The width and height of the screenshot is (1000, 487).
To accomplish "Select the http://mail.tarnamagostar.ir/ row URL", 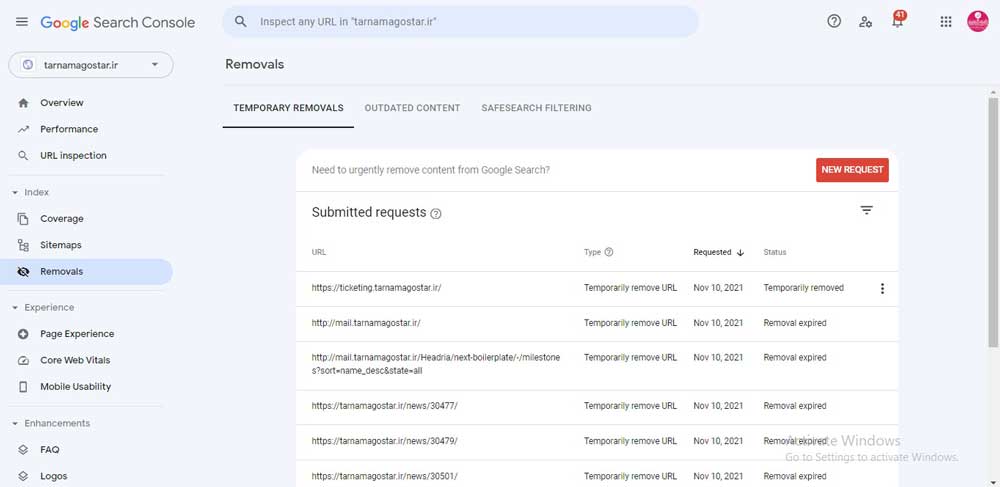I will (366, 323).
